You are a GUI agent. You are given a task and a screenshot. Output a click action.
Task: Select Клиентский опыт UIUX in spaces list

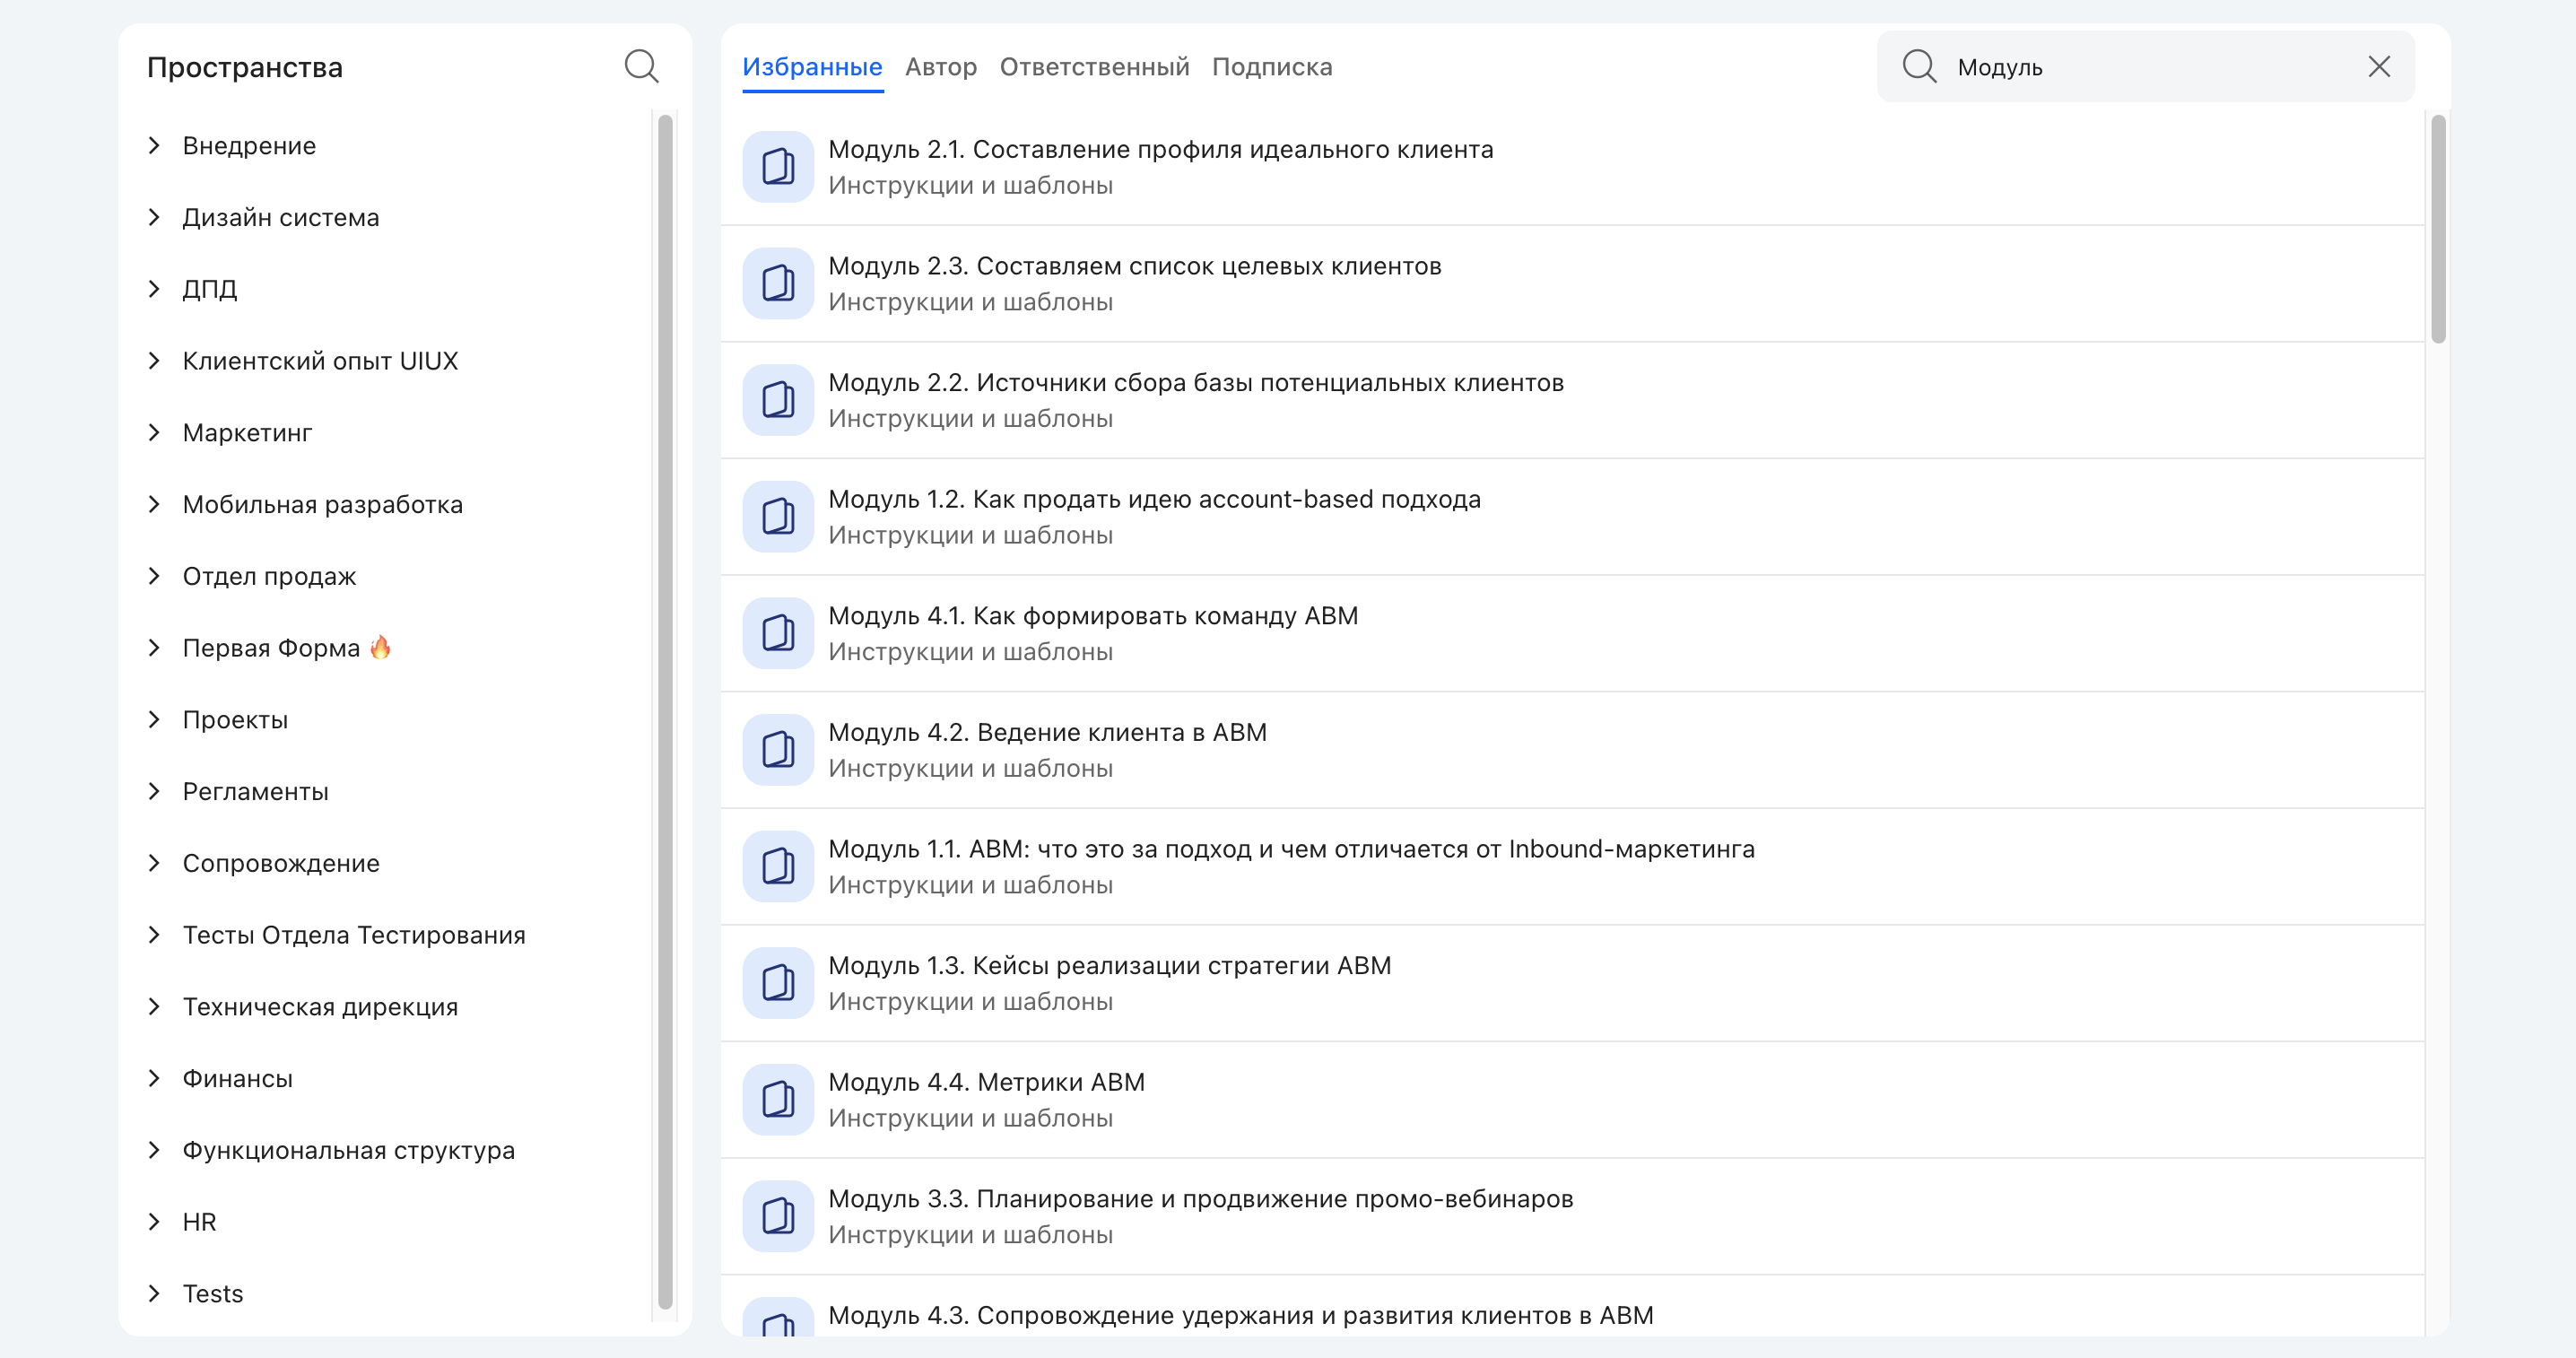point(320,361)
